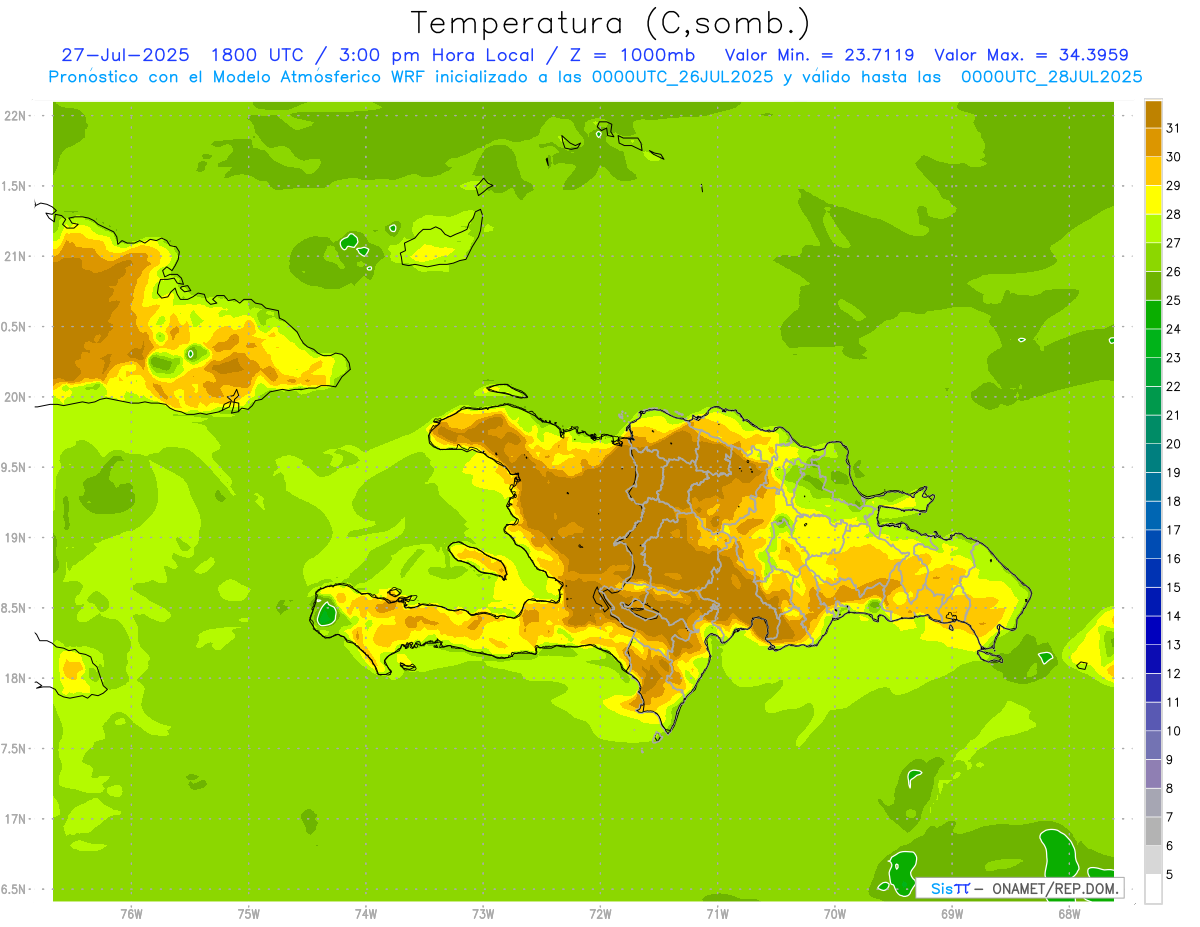Screen dimensions: 1200x927
Task: Click the "8" colorbar label
Action: pos(1170,788)
